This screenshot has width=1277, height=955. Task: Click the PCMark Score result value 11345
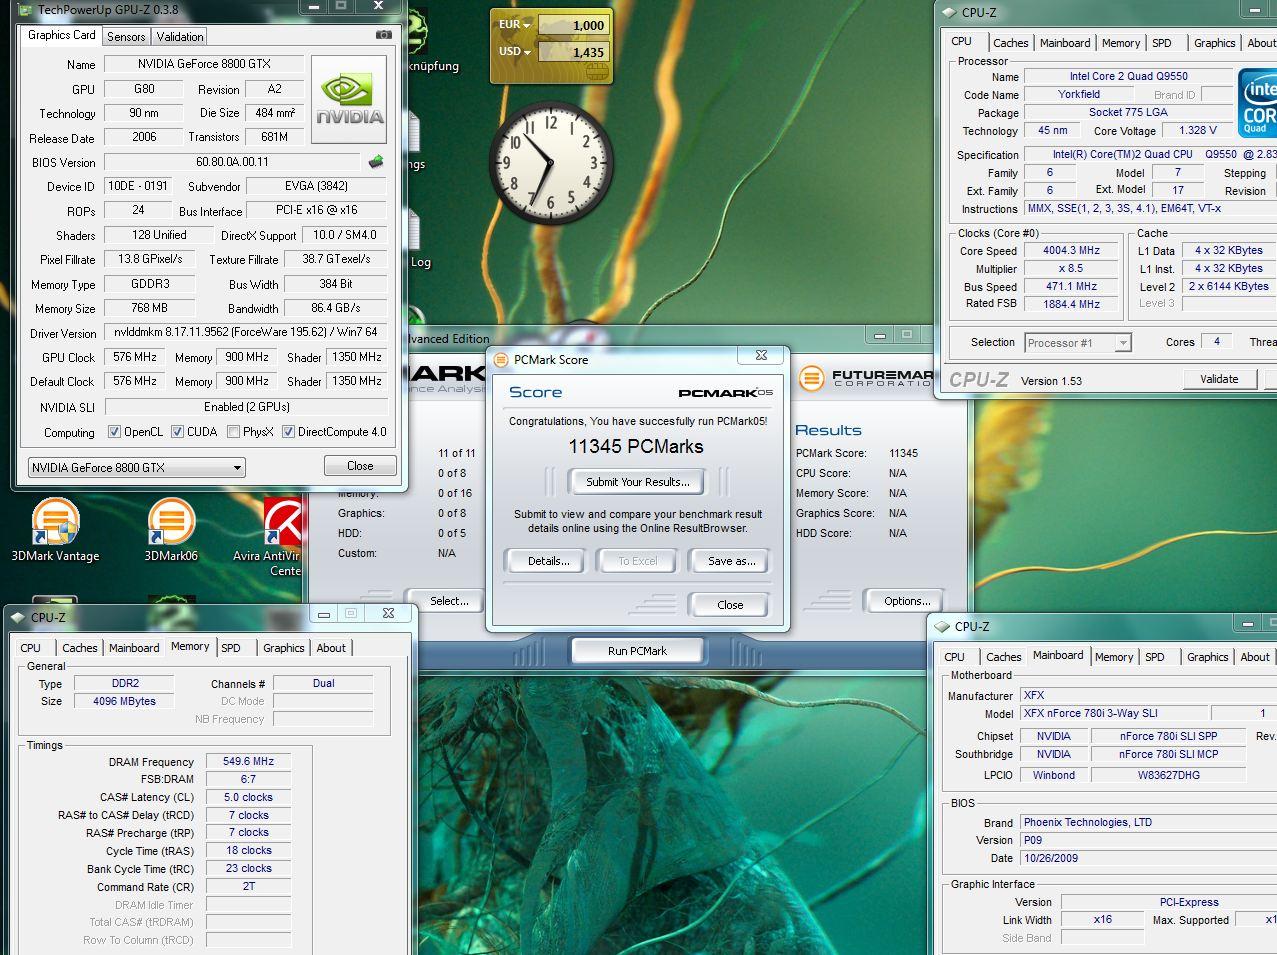[x=903, y=453]
